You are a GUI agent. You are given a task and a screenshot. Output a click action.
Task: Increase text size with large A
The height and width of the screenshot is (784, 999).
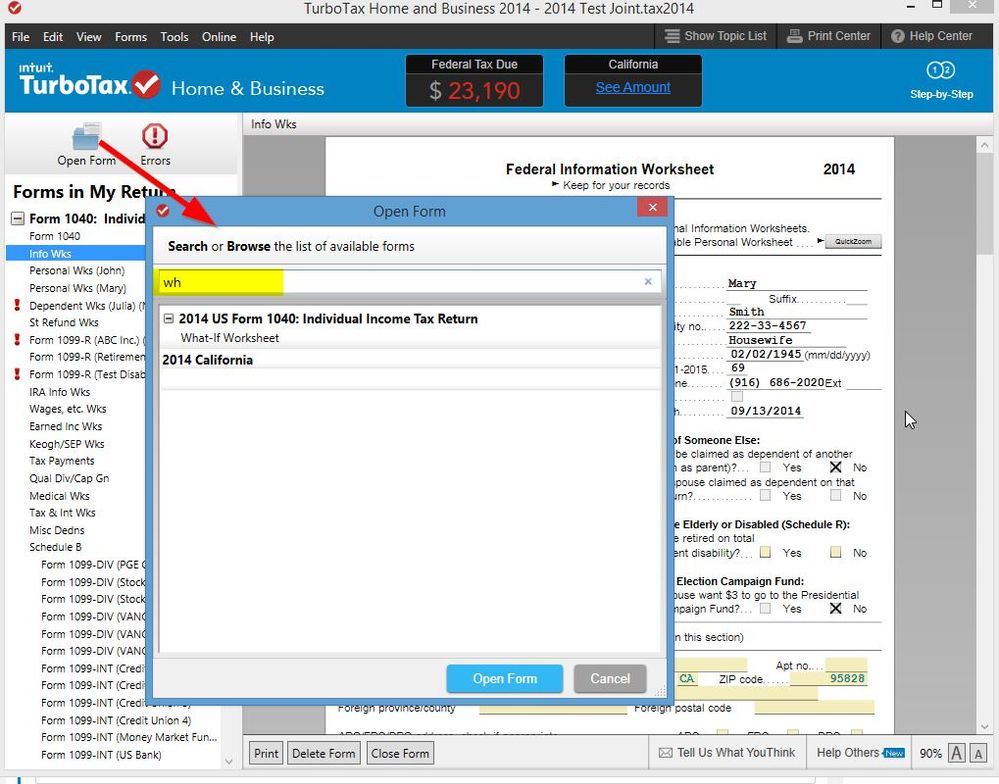tap(956, 753)
